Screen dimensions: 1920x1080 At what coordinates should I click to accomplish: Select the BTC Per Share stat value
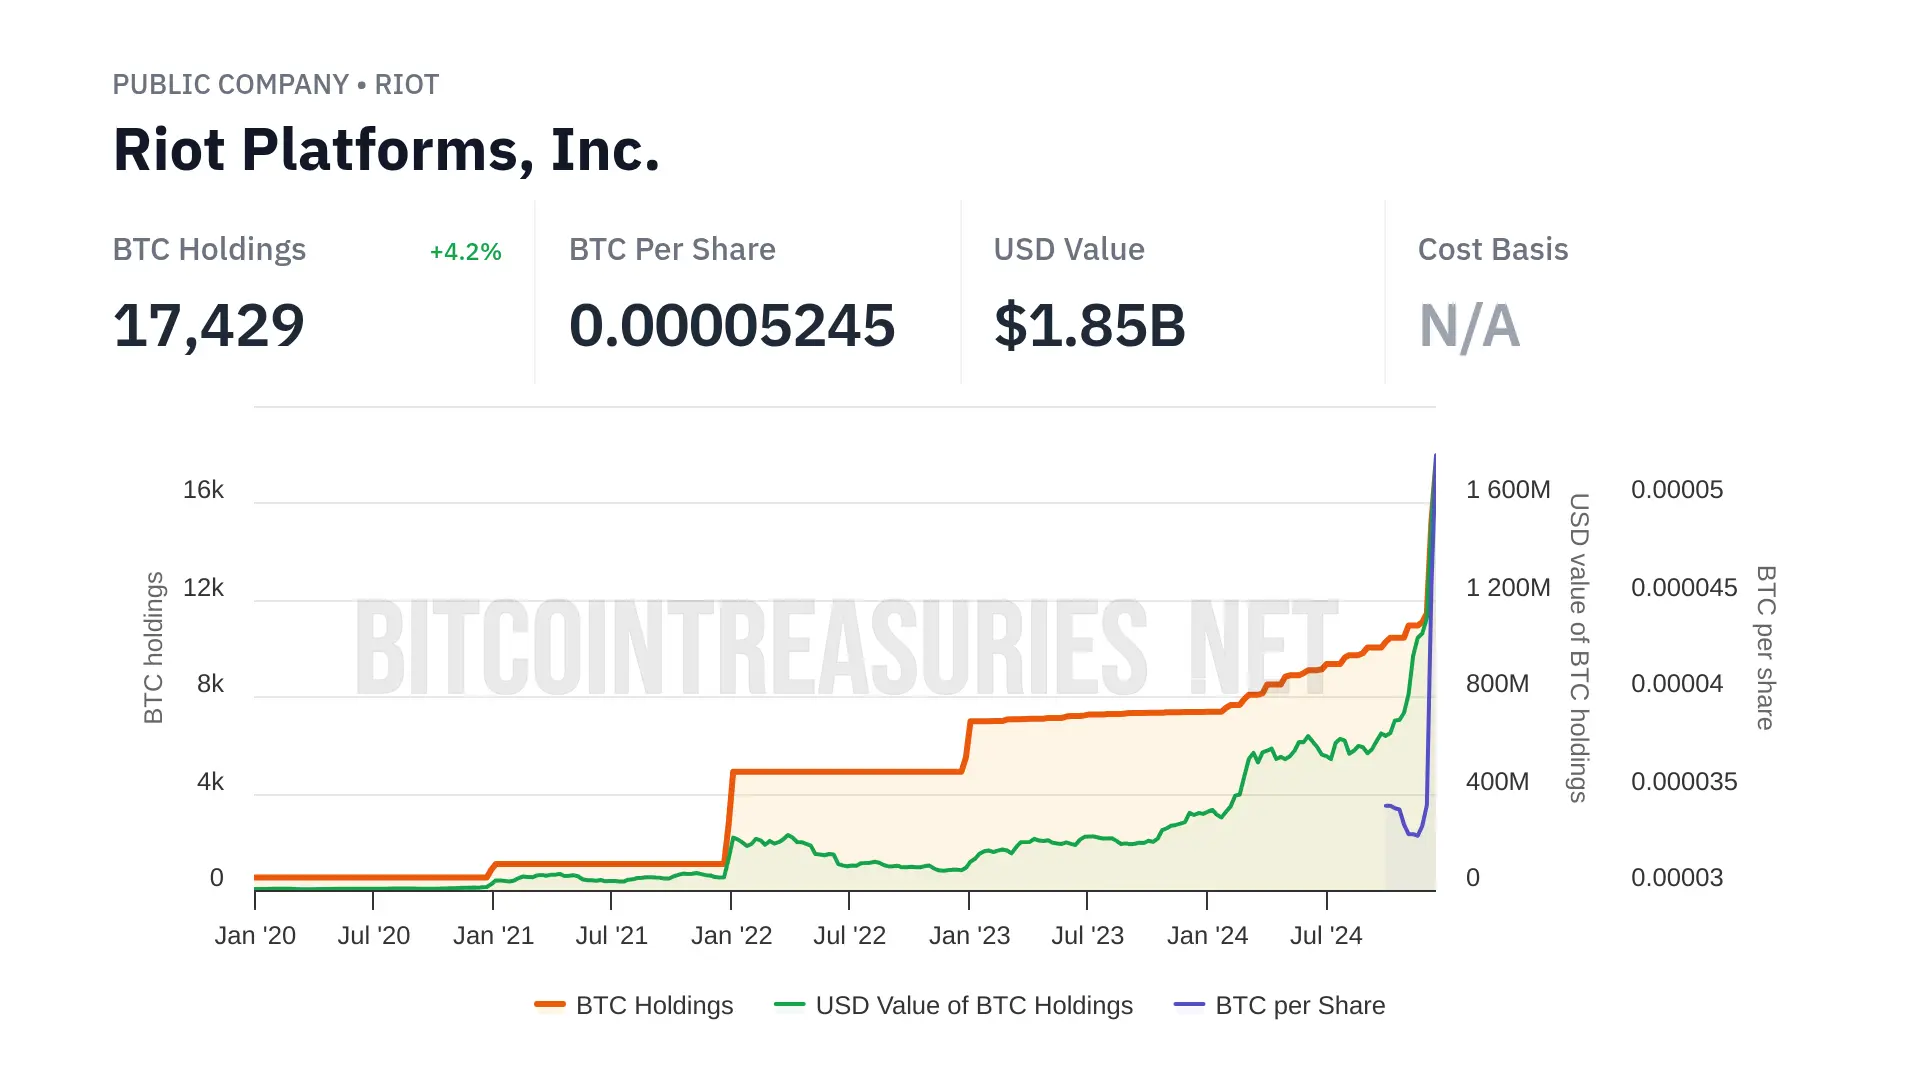[x=732, y=326]
